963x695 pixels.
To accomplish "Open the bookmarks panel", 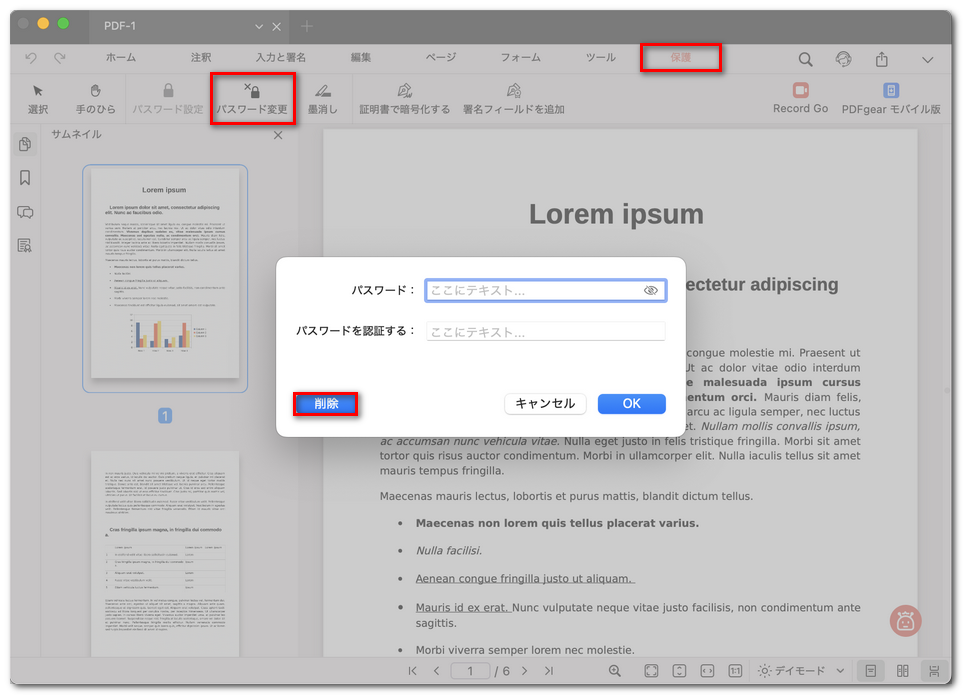I will pyautogui.click(x=23, y=178).
